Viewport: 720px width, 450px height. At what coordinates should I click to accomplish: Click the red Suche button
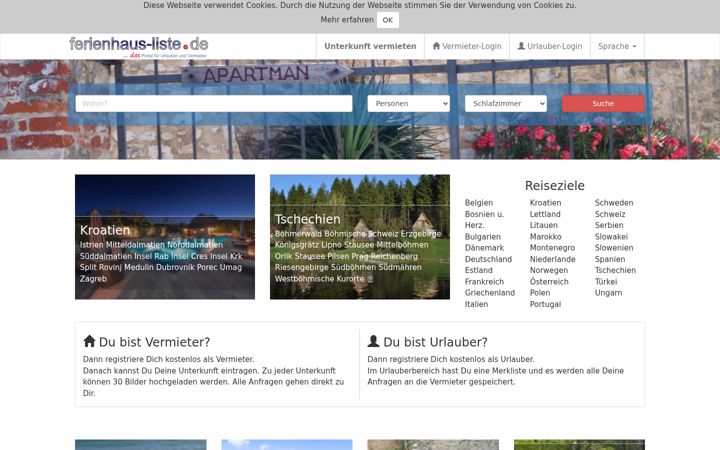pos(603,103)
